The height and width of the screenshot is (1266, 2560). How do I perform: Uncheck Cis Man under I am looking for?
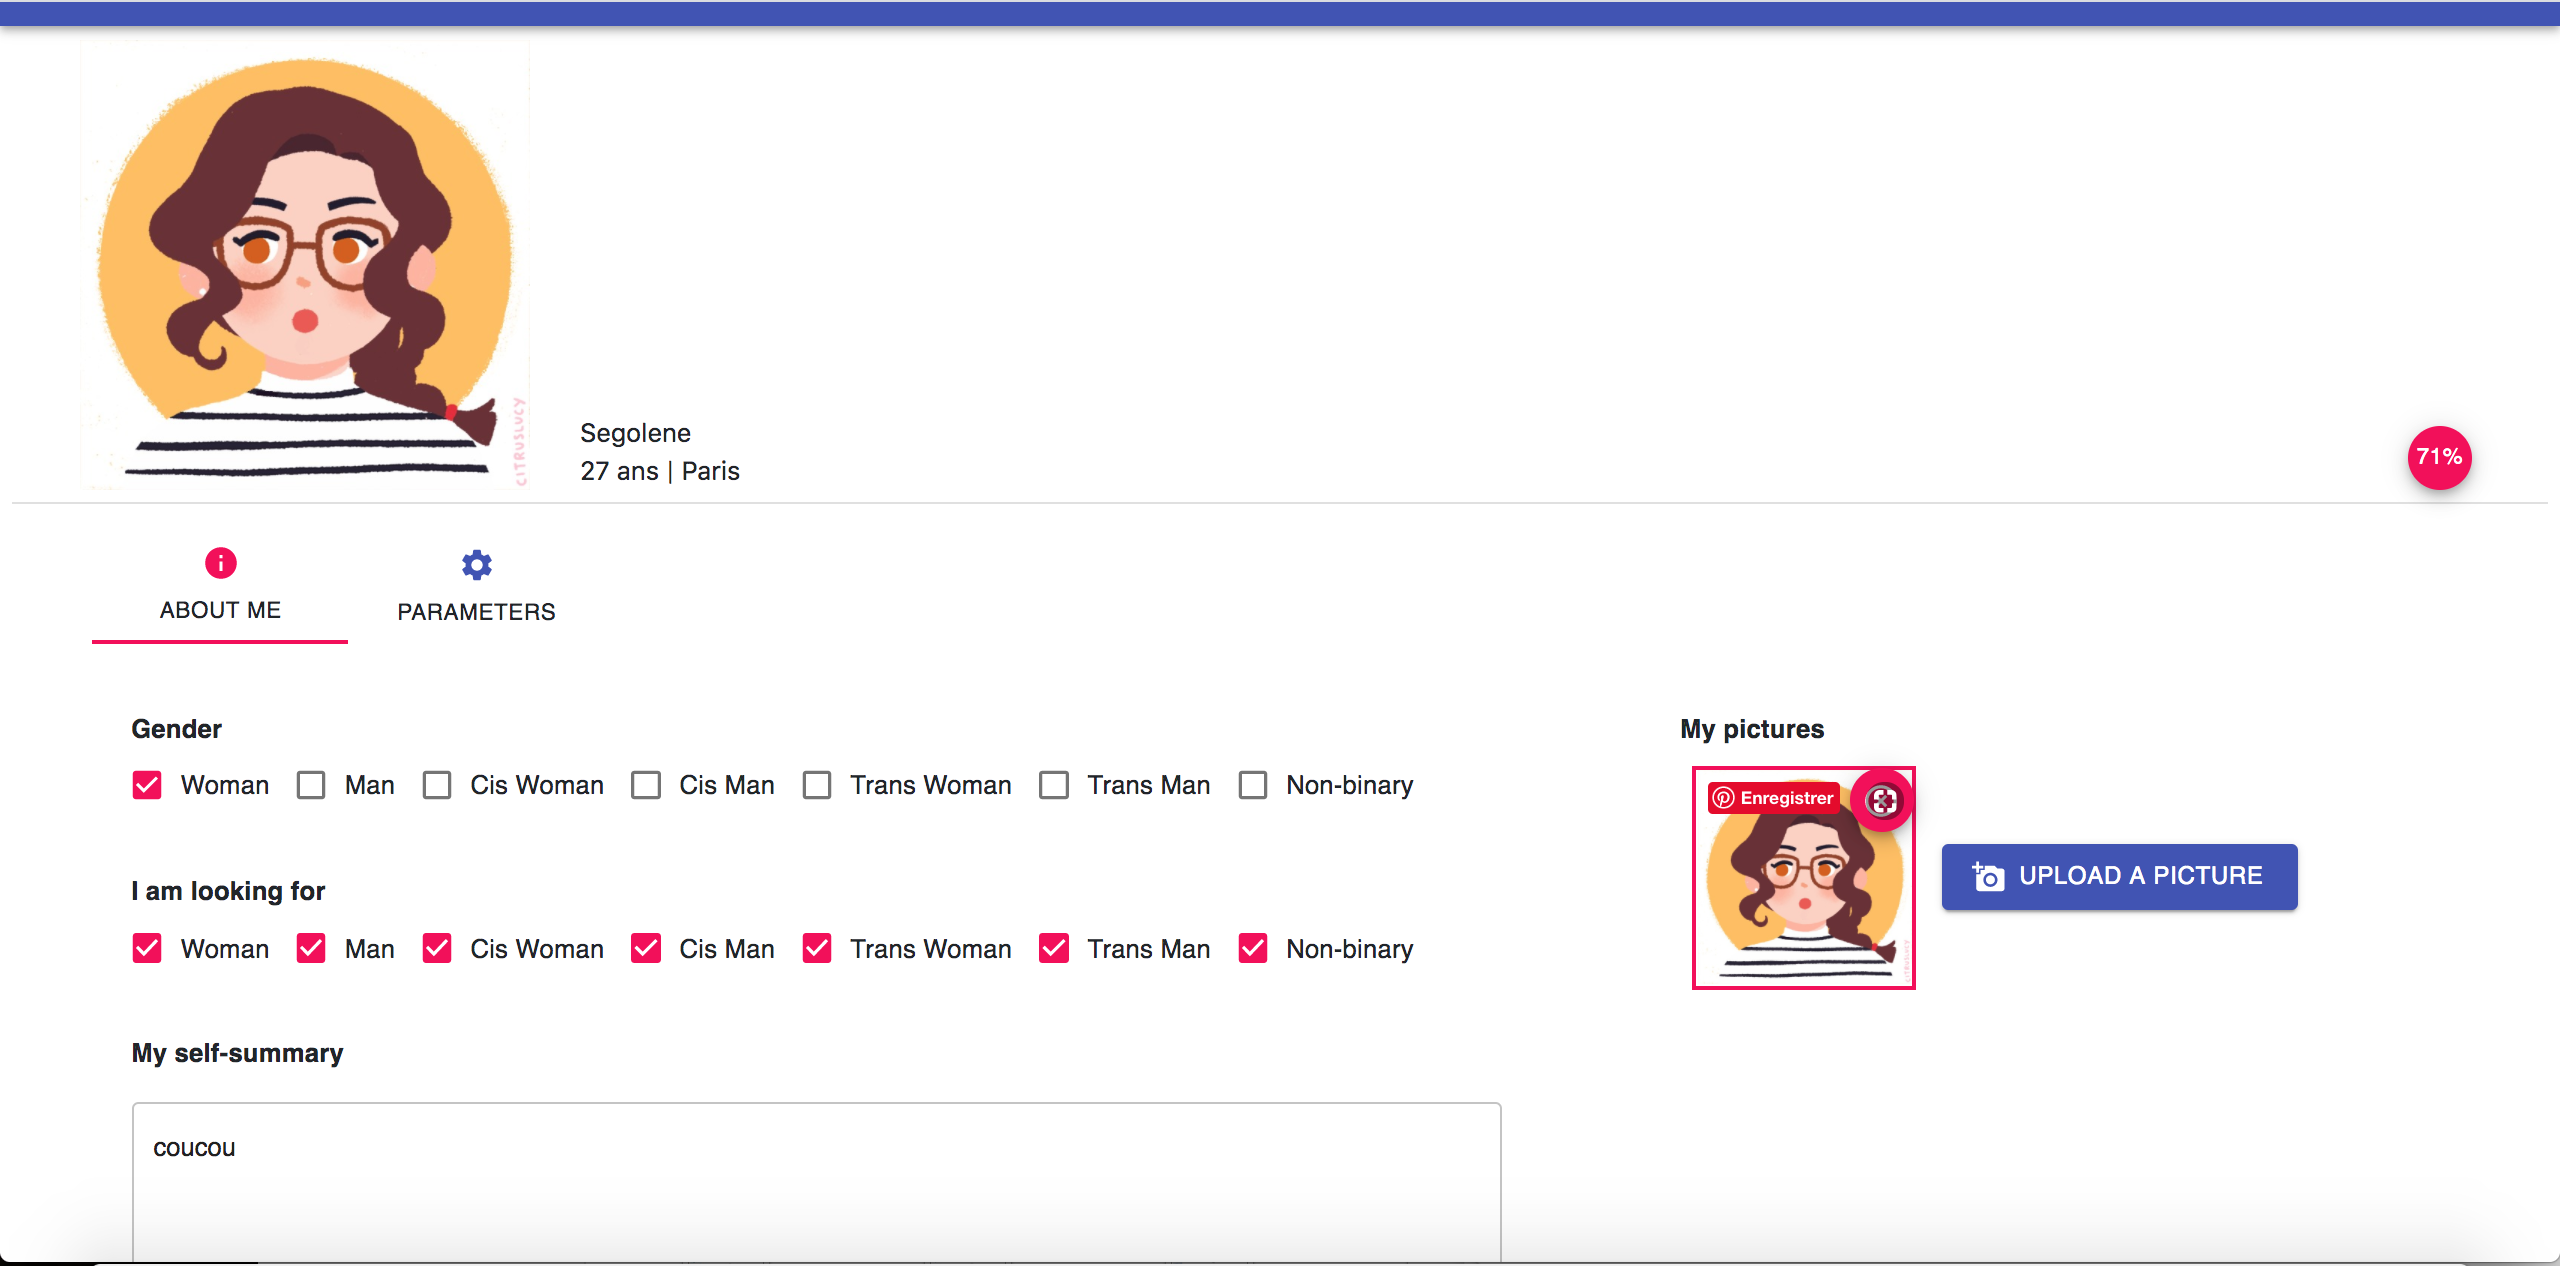[646, 948]
